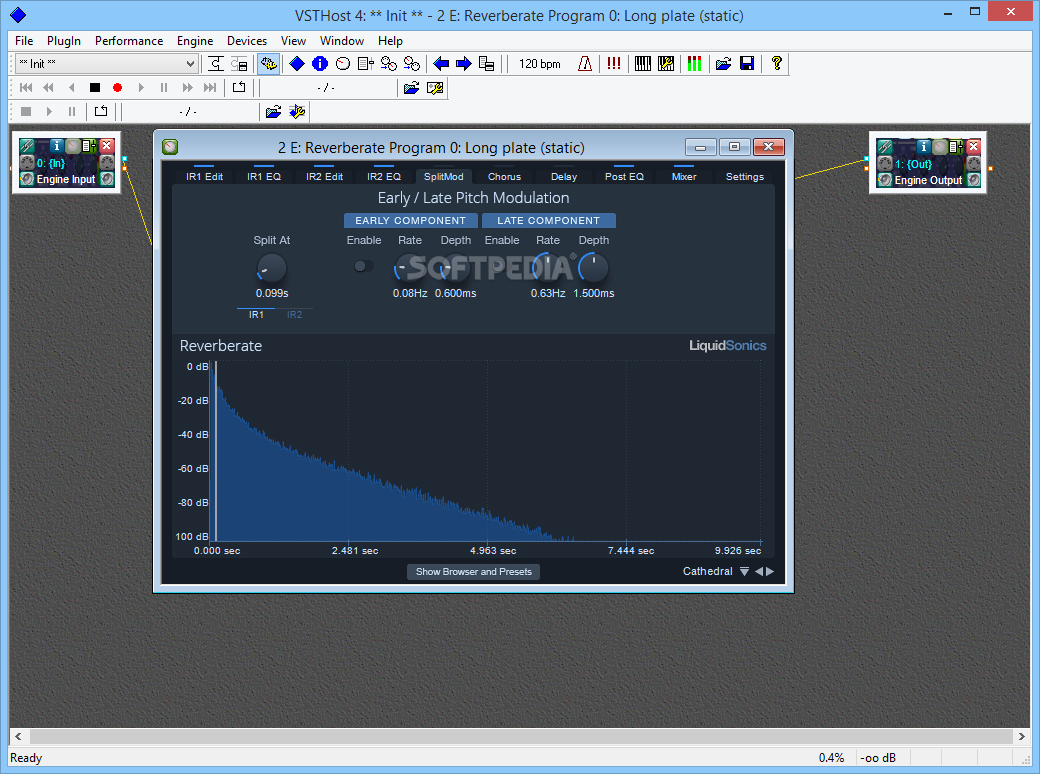Screen dimensions: 1040x774
Task: Click the clock-face icon after the Info icon
Action: point(343,64)
